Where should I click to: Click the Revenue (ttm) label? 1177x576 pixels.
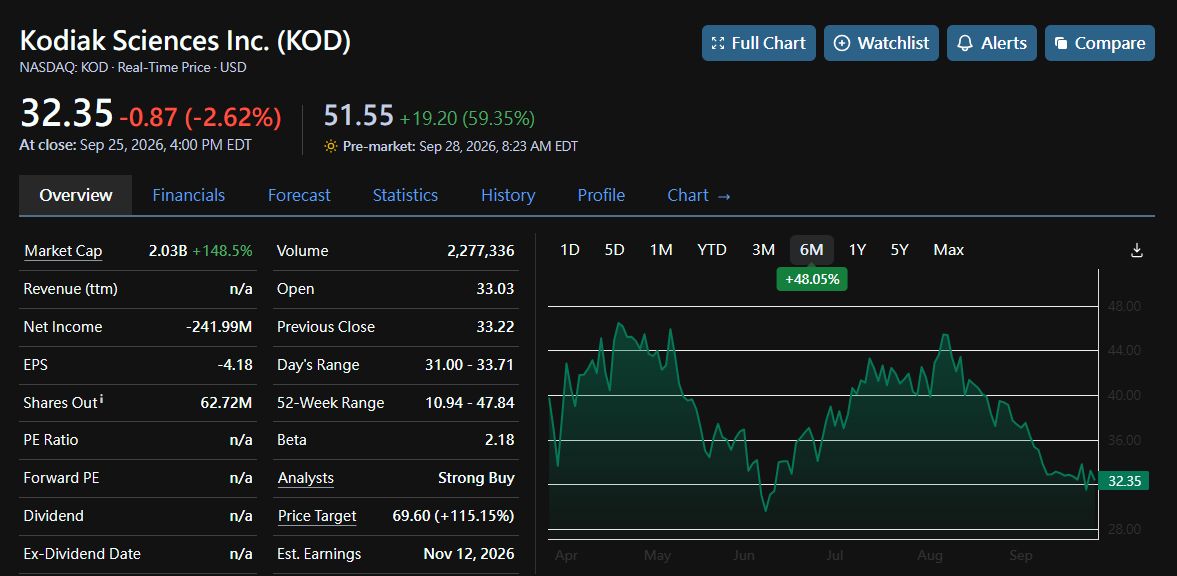(71, 289)
